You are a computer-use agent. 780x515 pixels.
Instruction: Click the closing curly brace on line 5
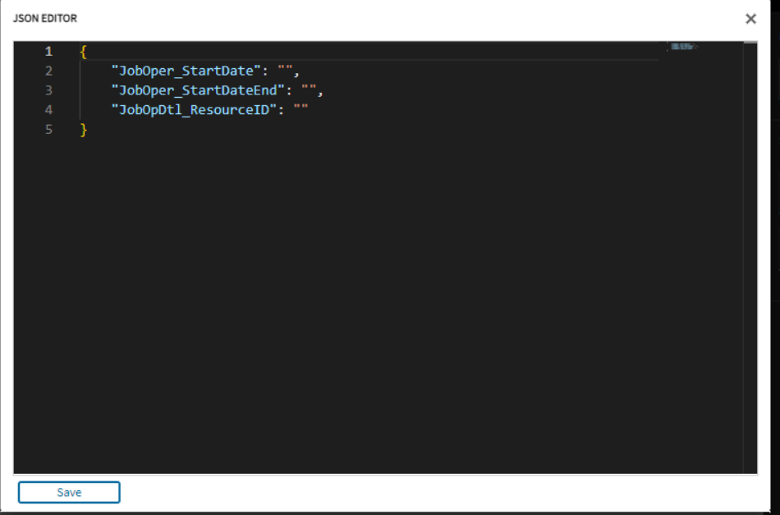pos(83,129)
